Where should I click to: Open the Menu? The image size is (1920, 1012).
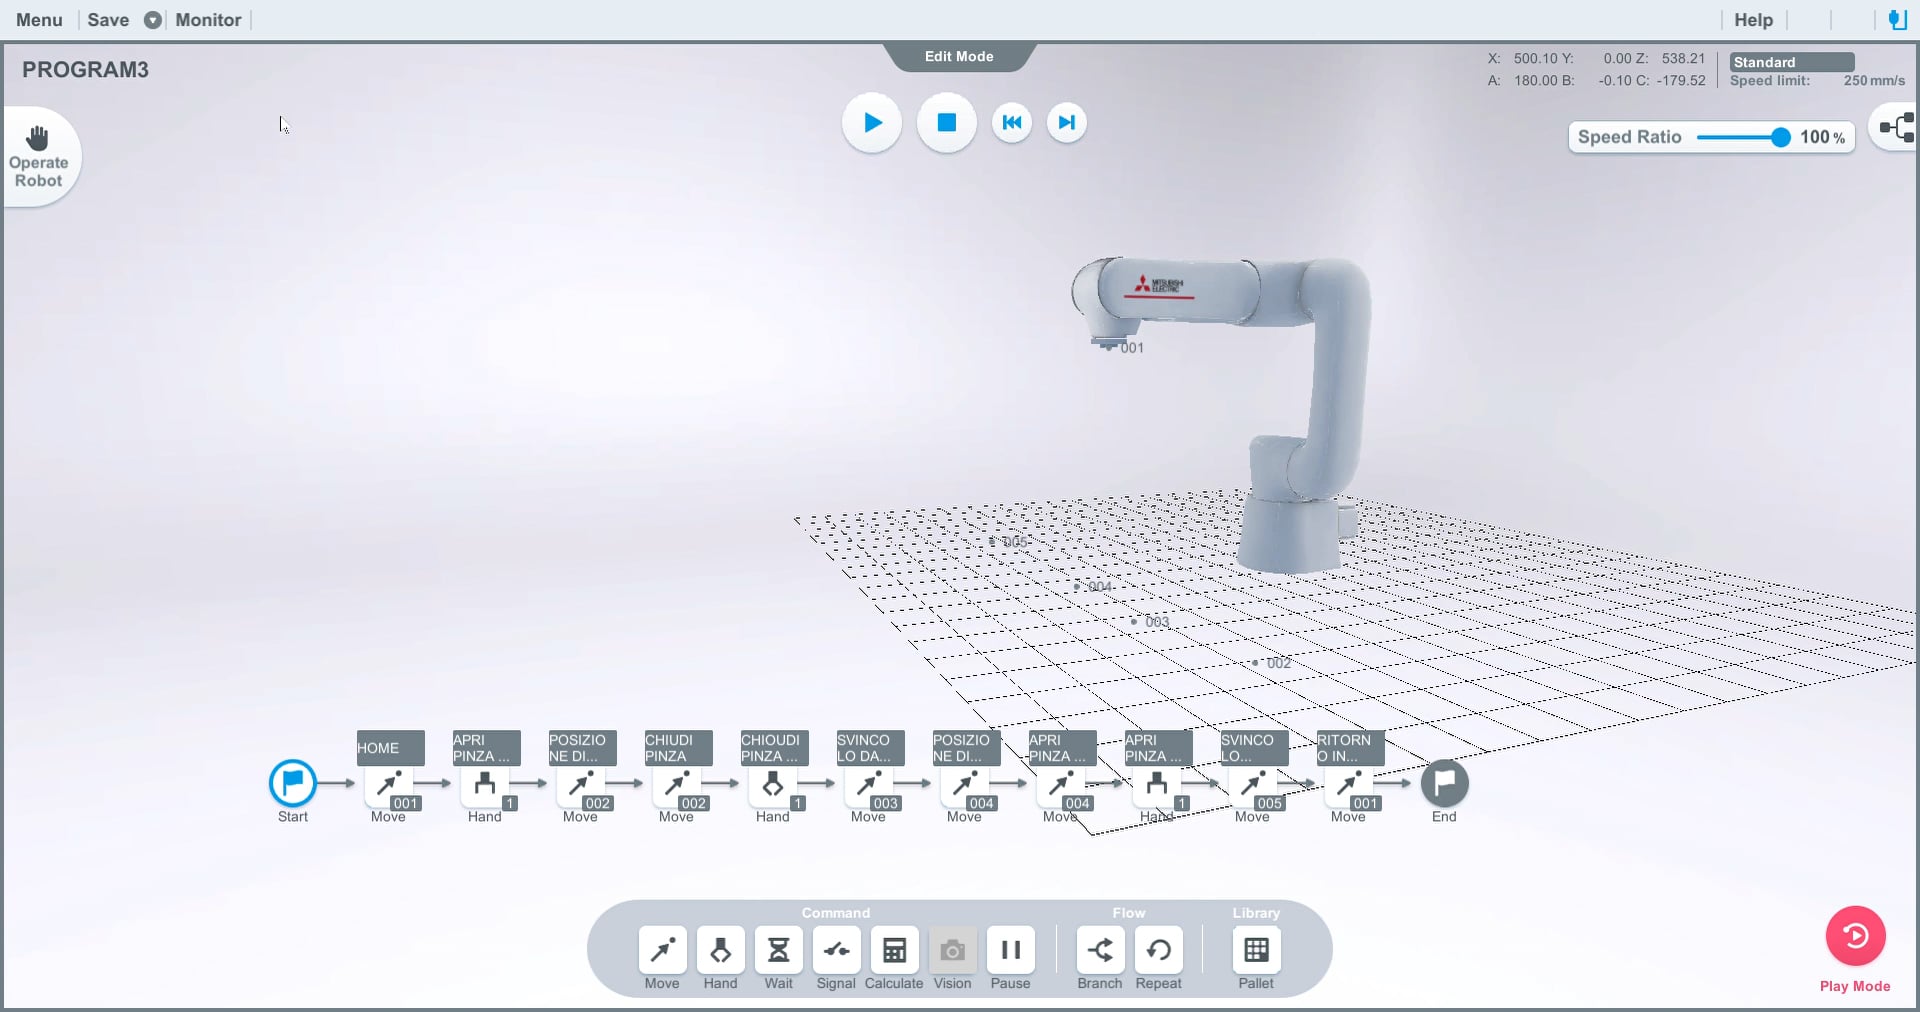click(x=38, y=20)
